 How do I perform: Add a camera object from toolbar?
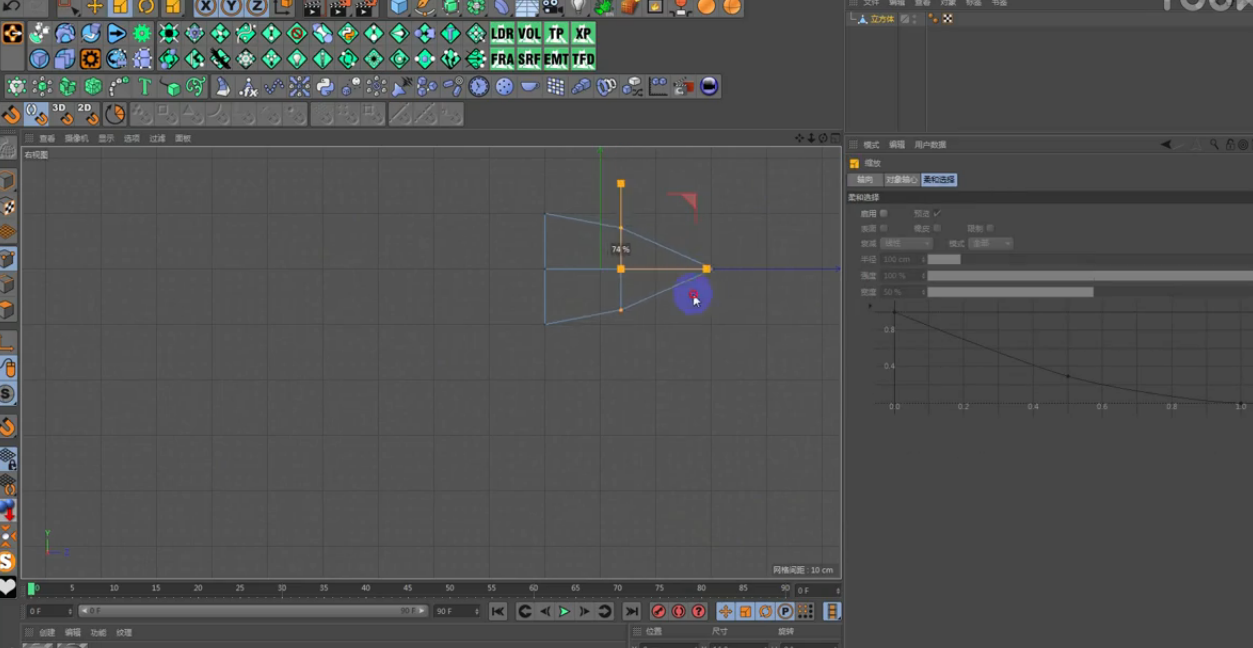point(551,7)
